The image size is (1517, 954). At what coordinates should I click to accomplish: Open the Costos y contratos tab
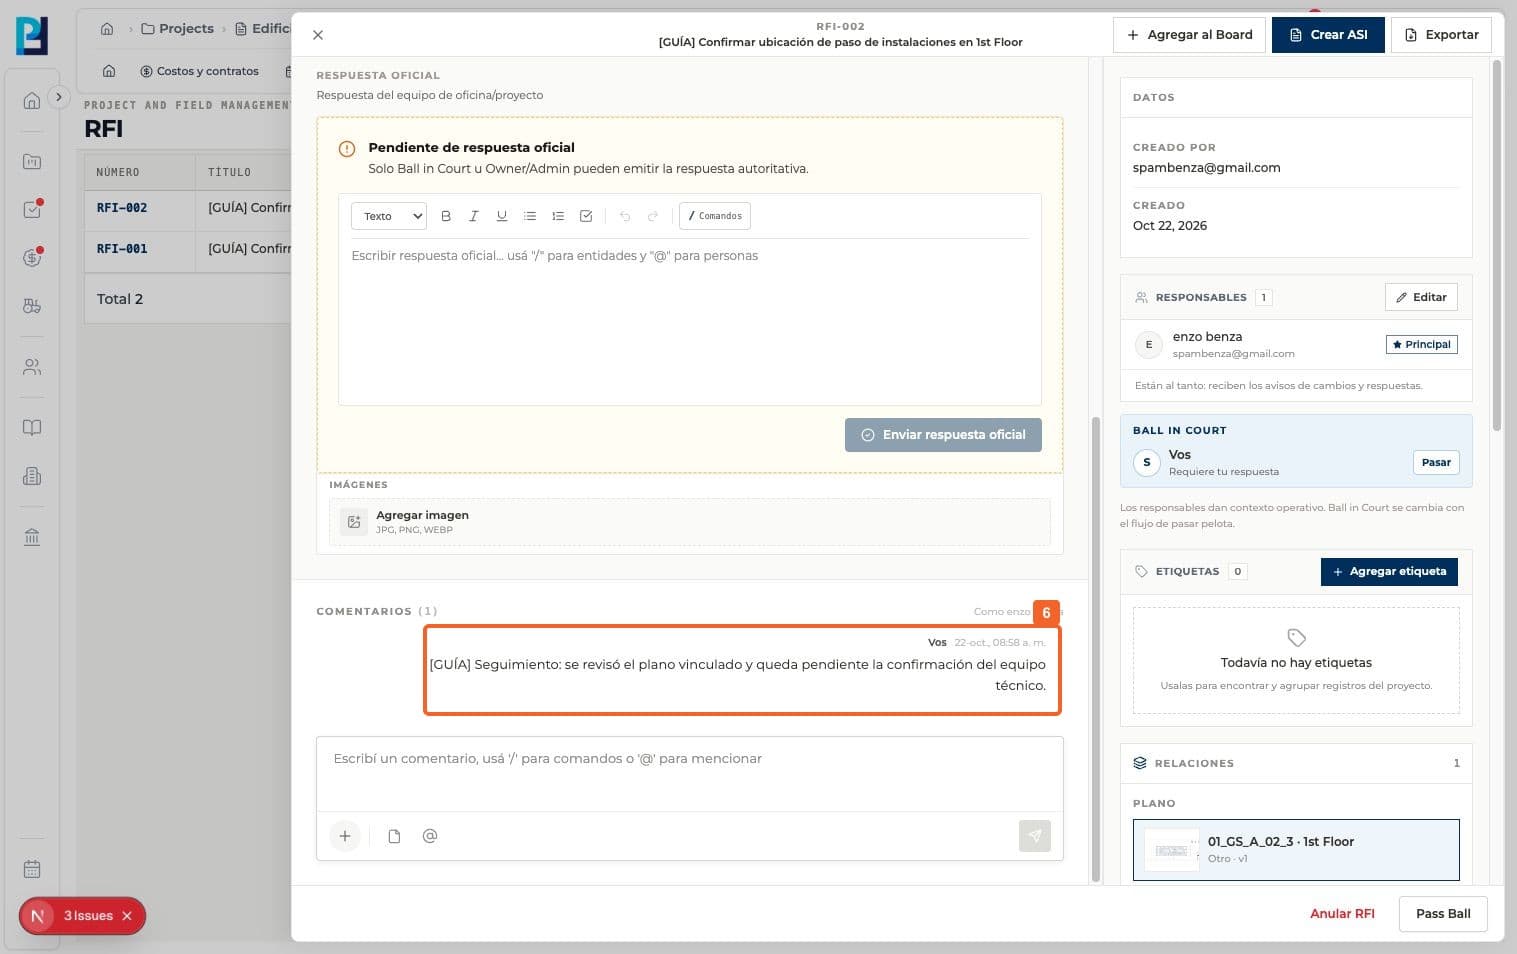[199, 71]
